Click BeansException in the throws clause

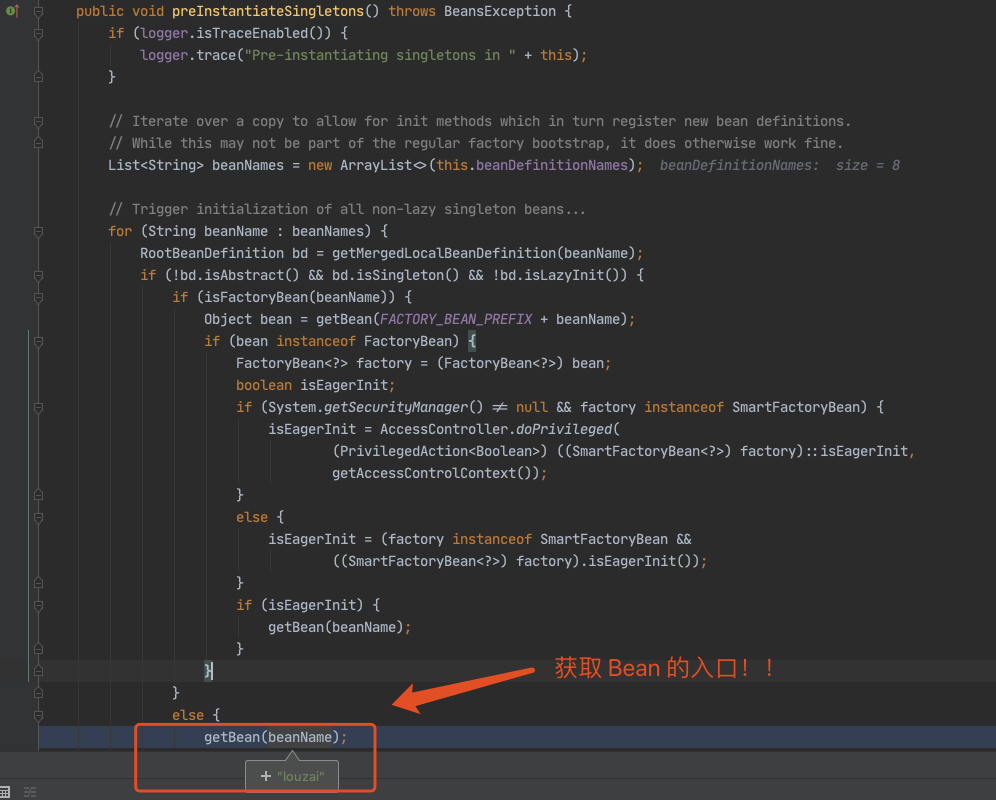[x=500, y=11]
